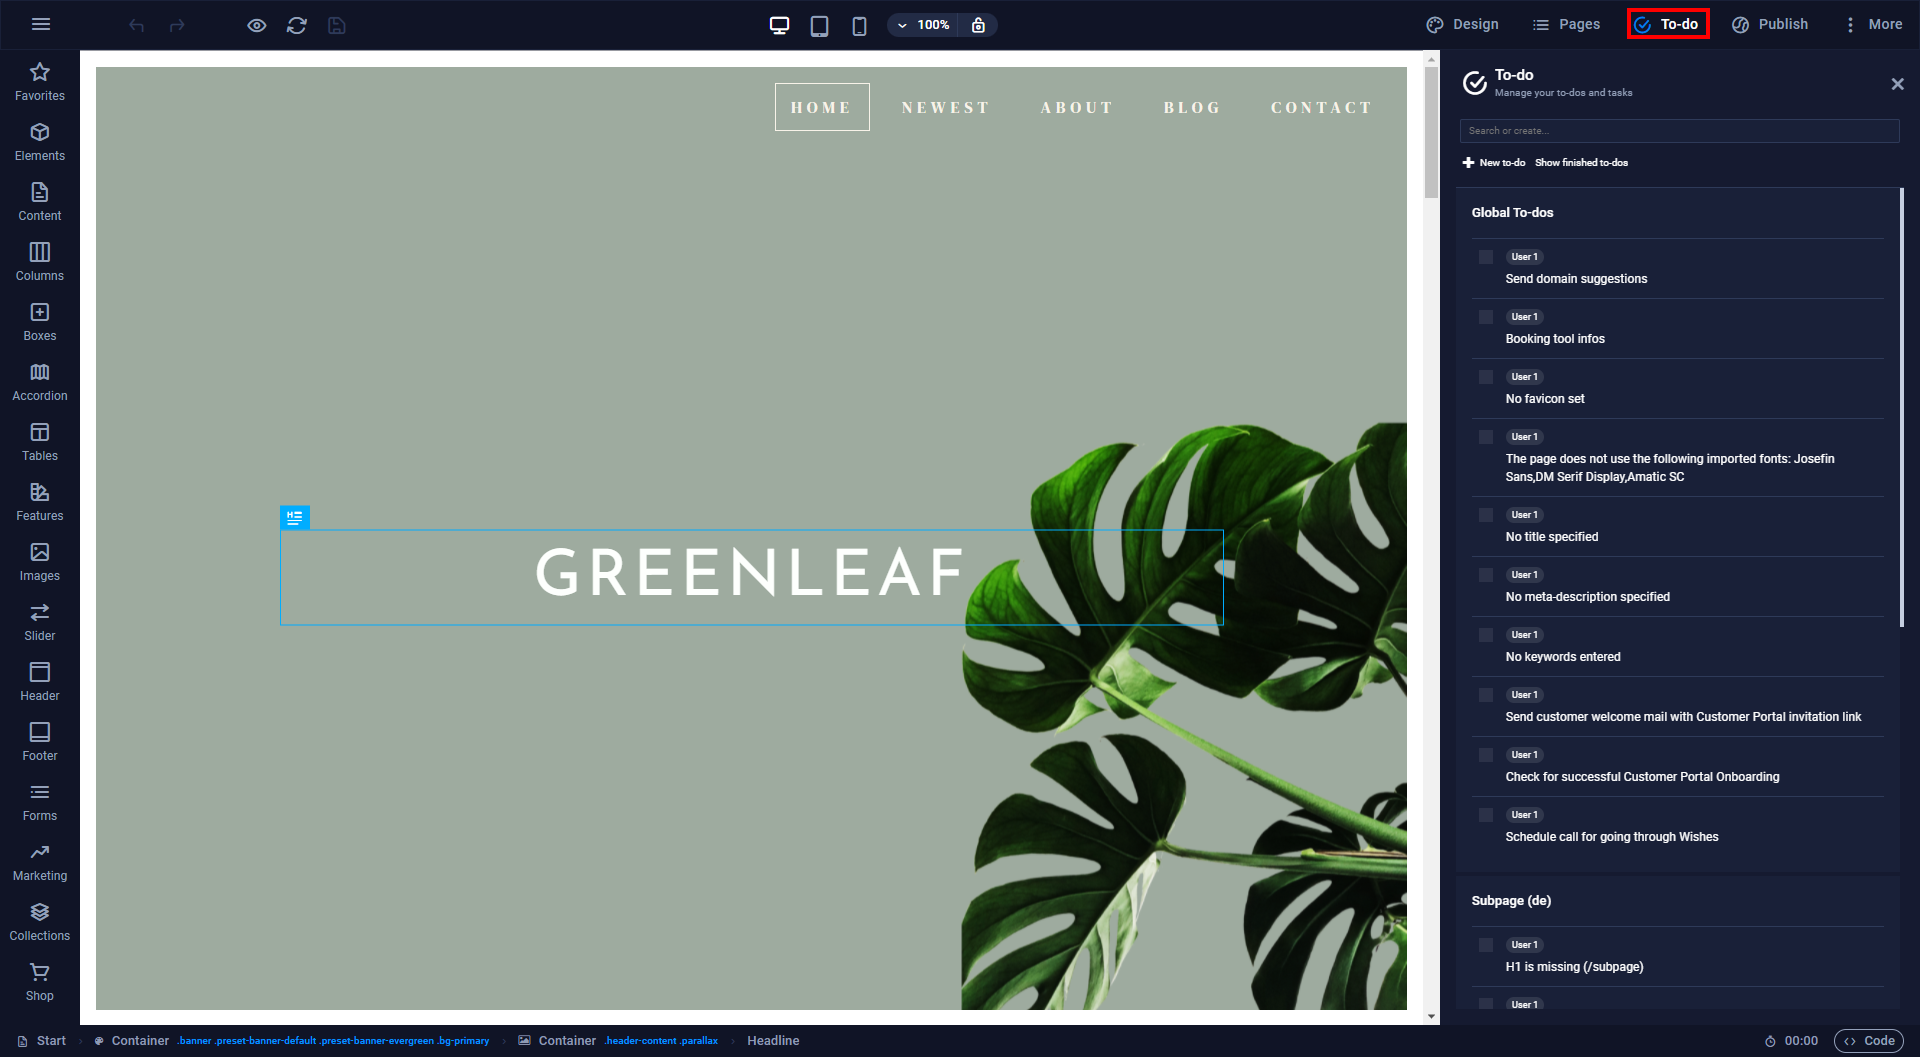Check off 'Send domain suggestions' to-do
This screenshot has height=1057, width=1920.
1486,257
